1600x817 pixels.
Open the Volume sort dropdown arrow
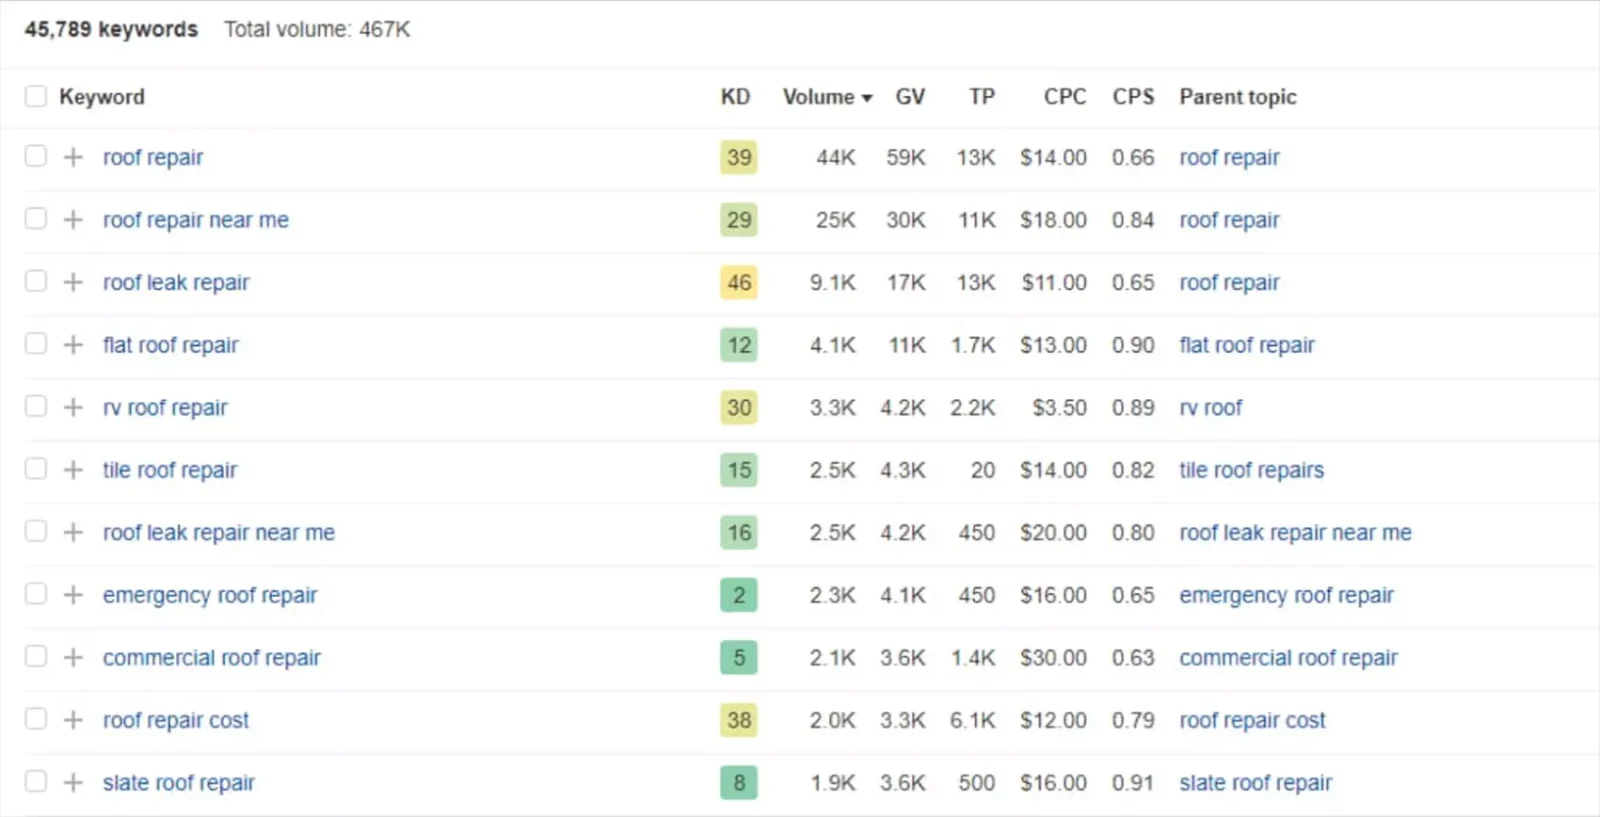point(866,97)
